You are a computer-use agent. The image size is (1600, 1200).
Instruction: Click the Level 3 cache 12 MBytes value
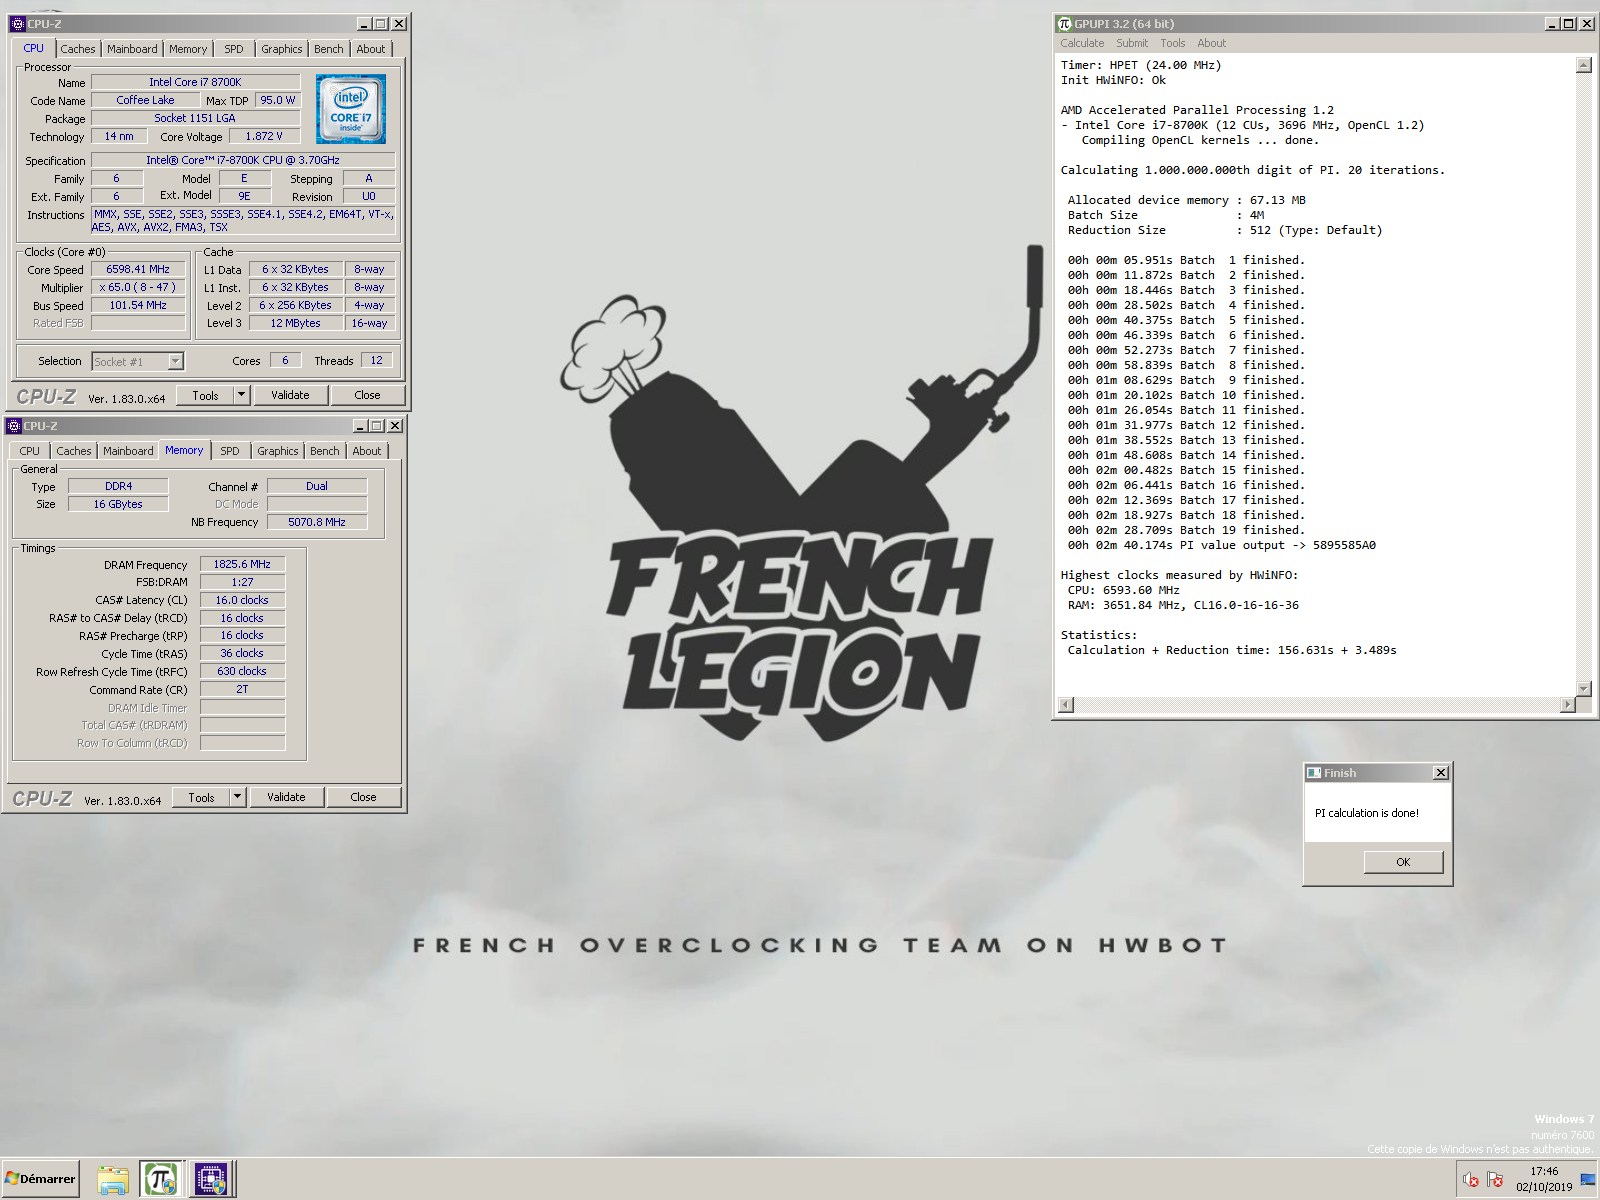tap(295, 323)
